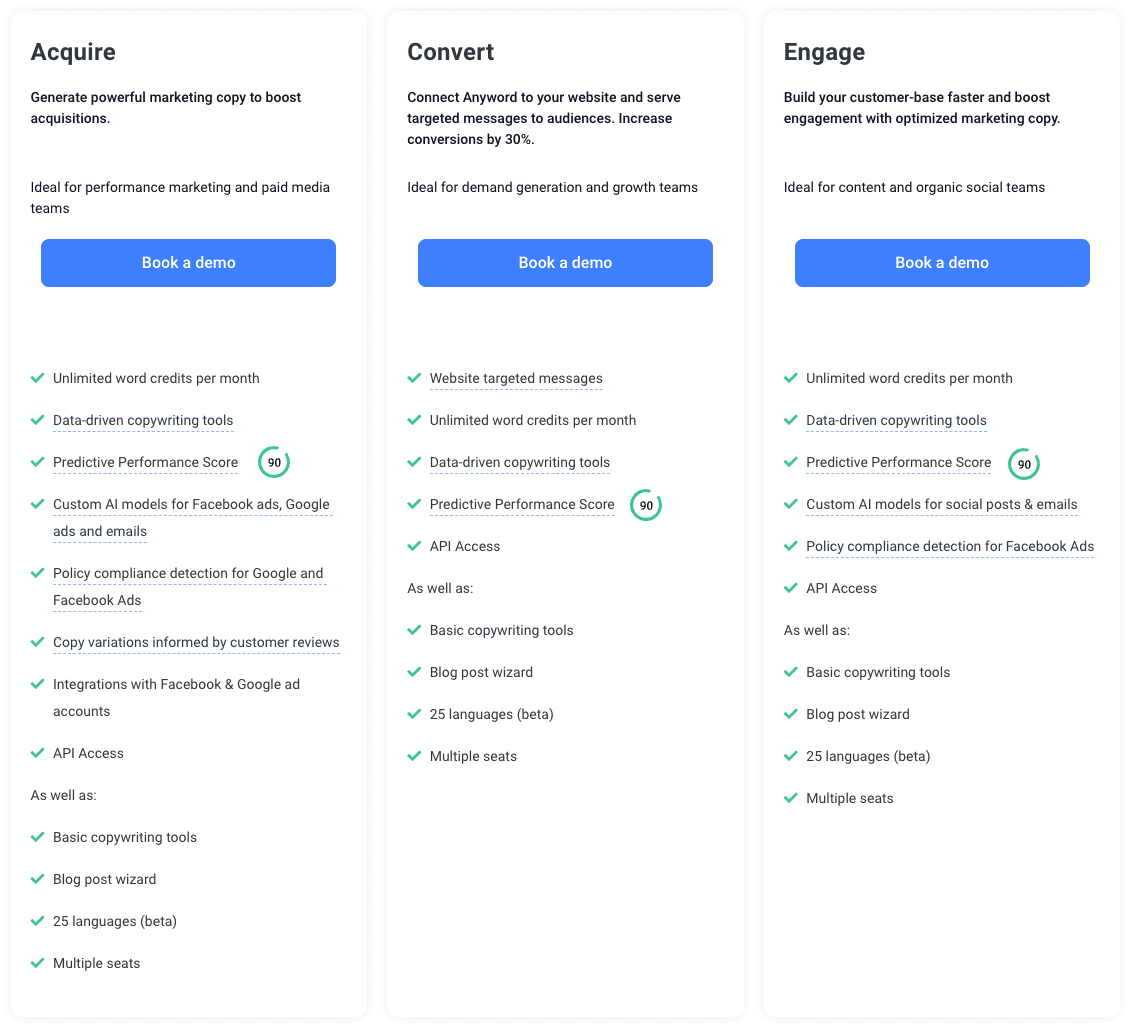Book a demo for the Acquire plan

click(x=188, y=263)
